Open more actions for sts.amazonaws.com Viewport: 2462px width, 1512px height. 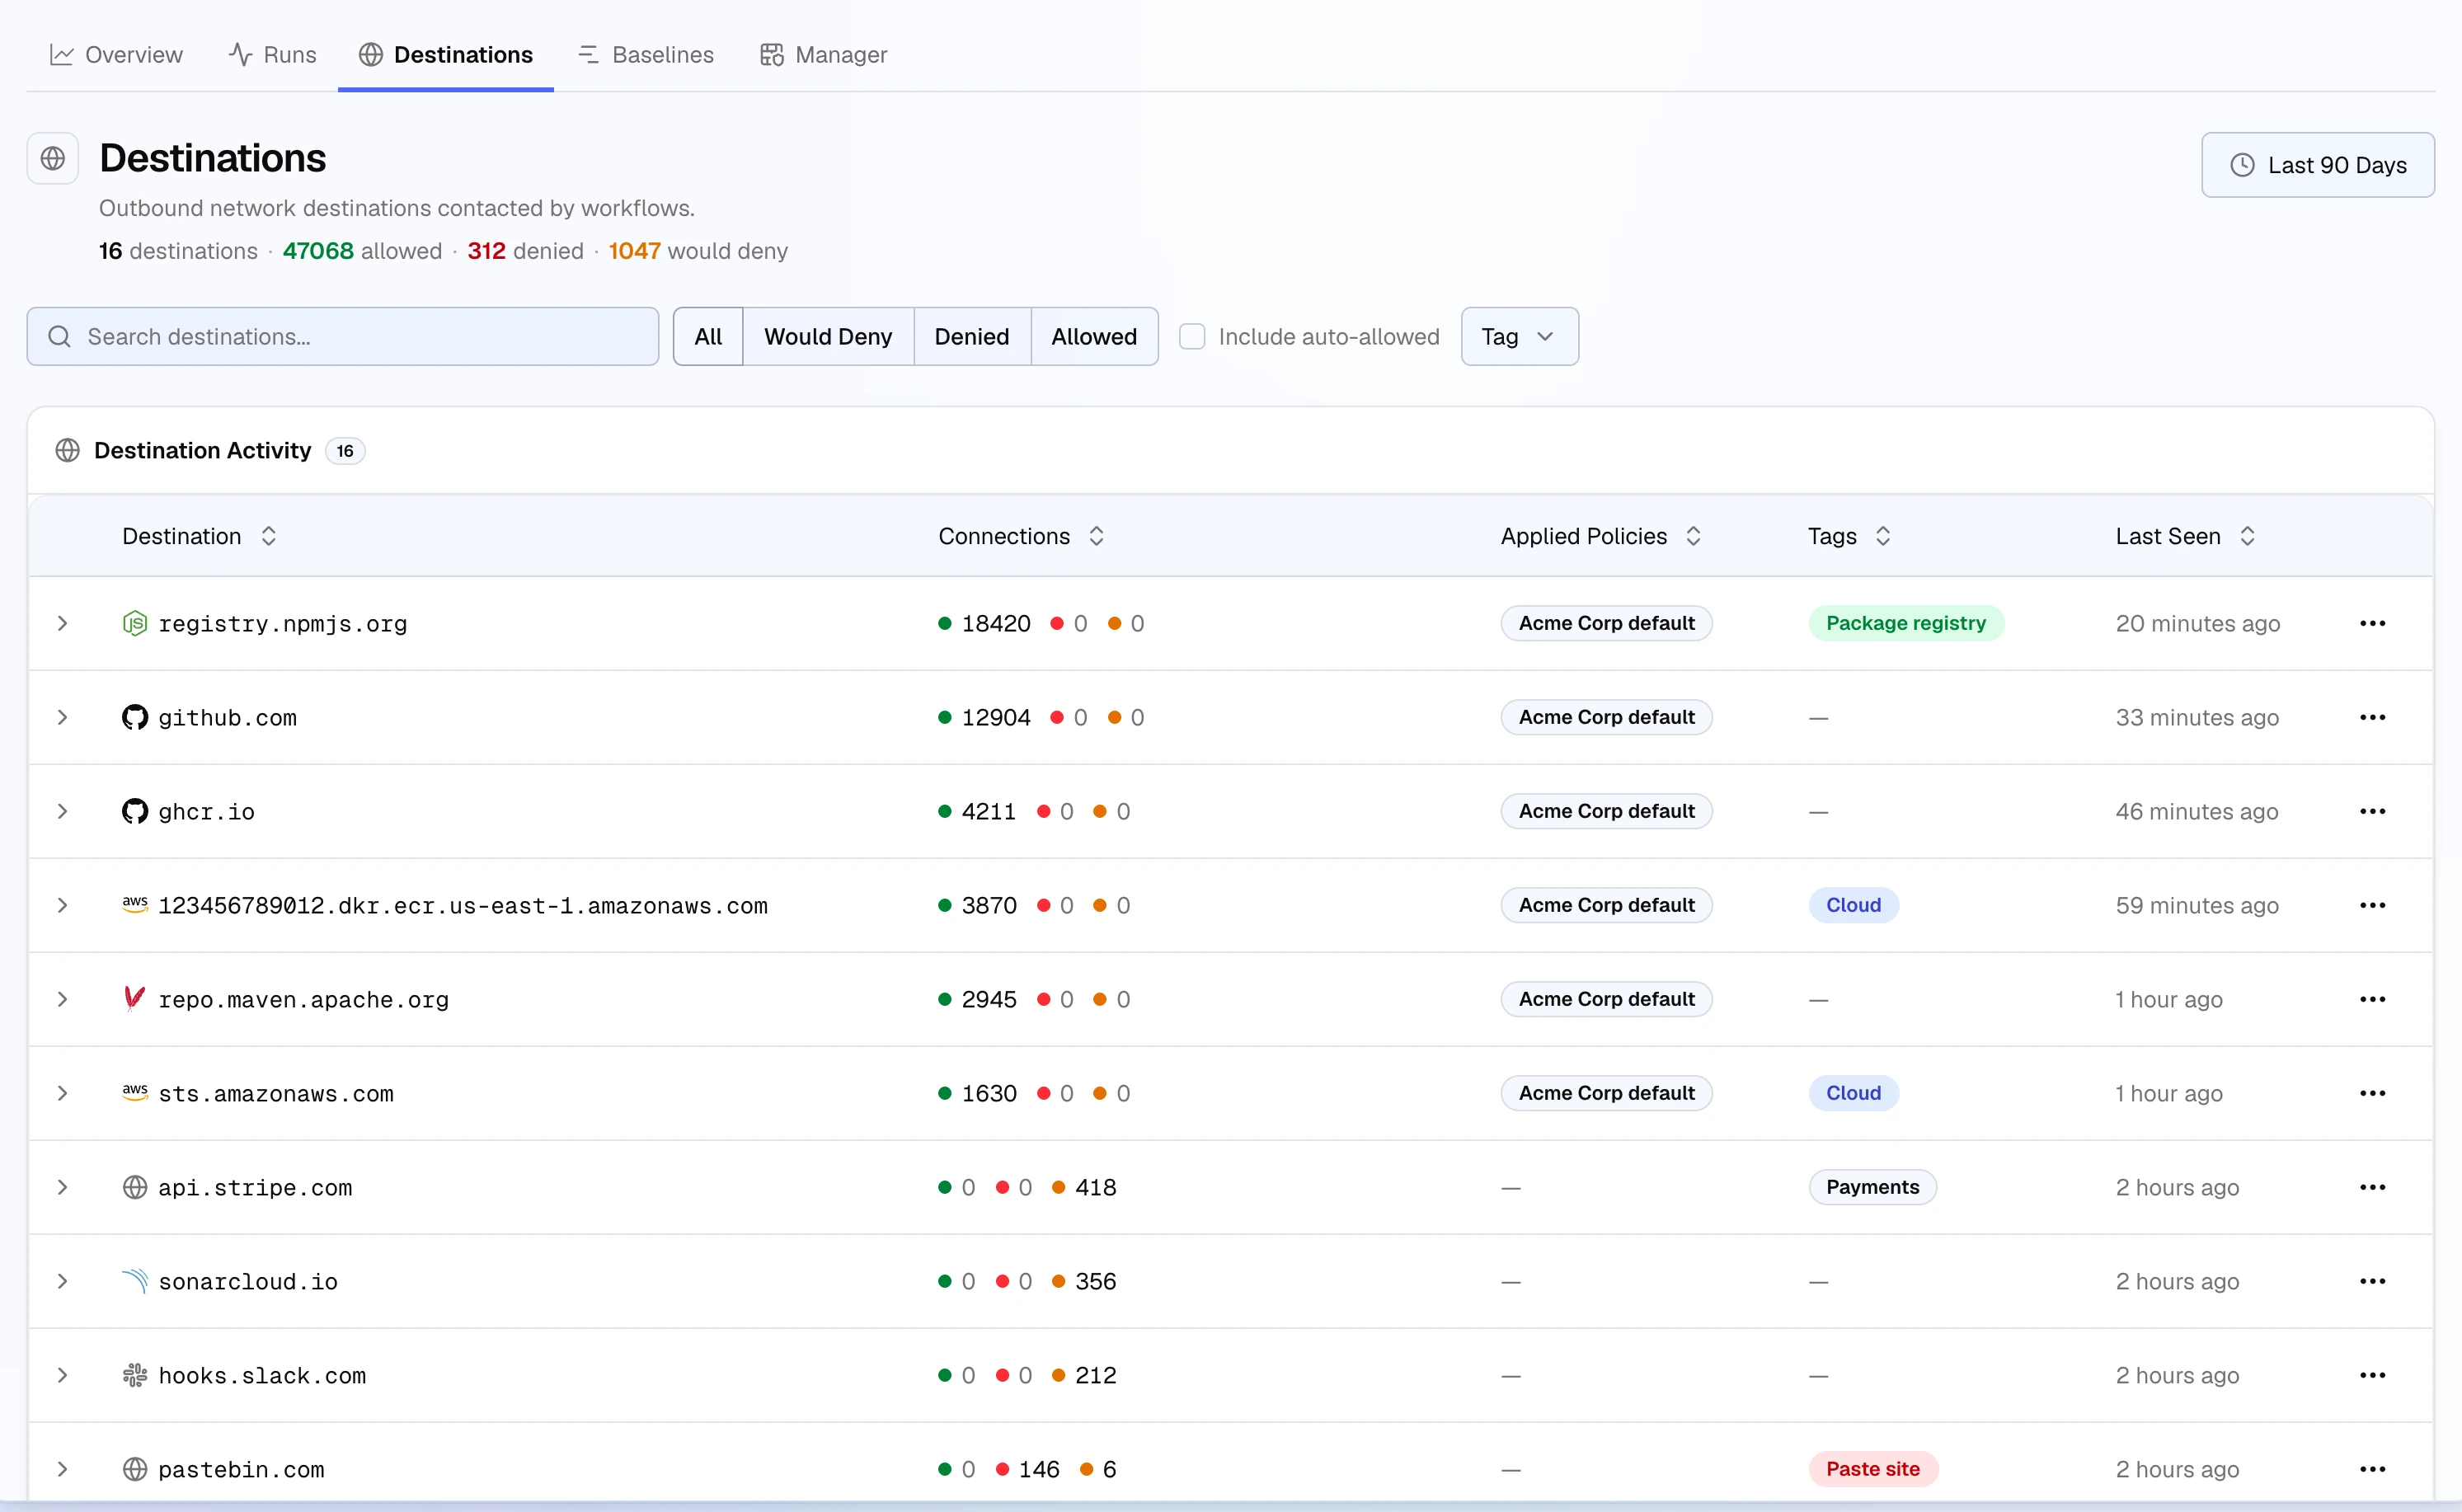coord(2372,1094)
